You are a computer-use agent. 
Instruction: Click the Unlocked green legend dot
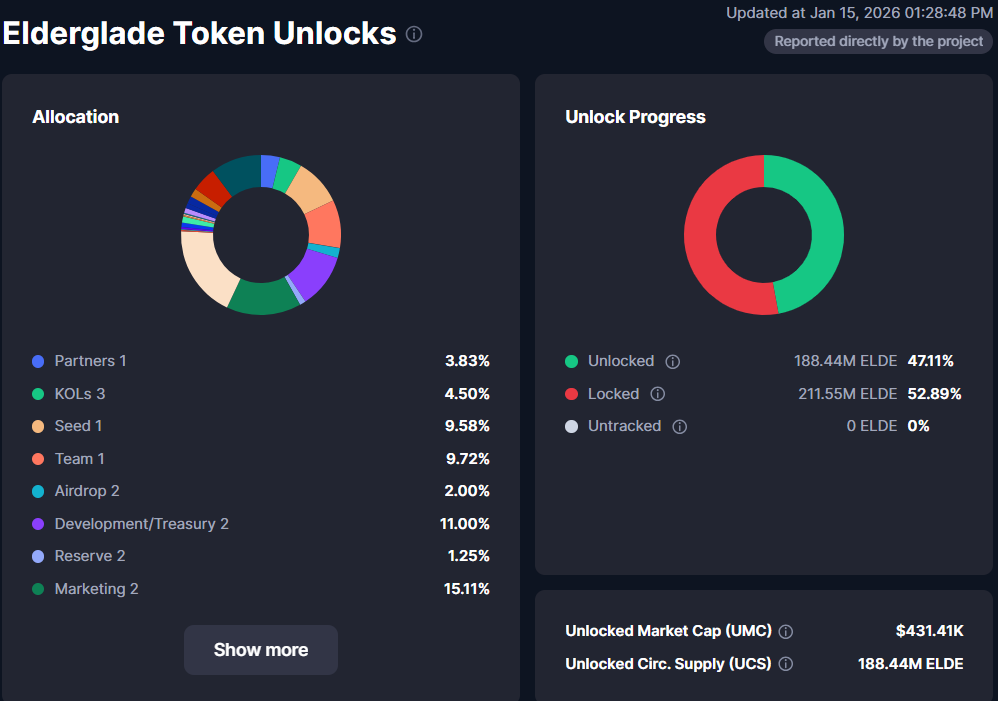pyautogui.click(x=571, y=361)
